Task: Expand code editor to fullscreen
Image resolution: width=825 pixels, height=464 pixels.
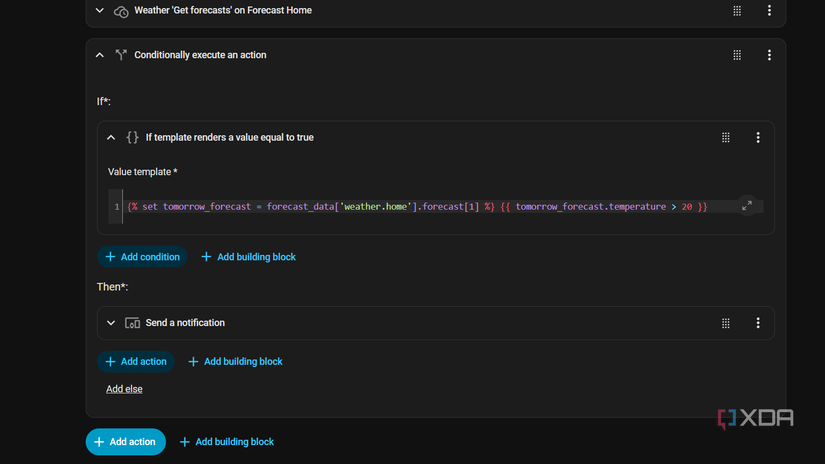Action: coord(747,206)
